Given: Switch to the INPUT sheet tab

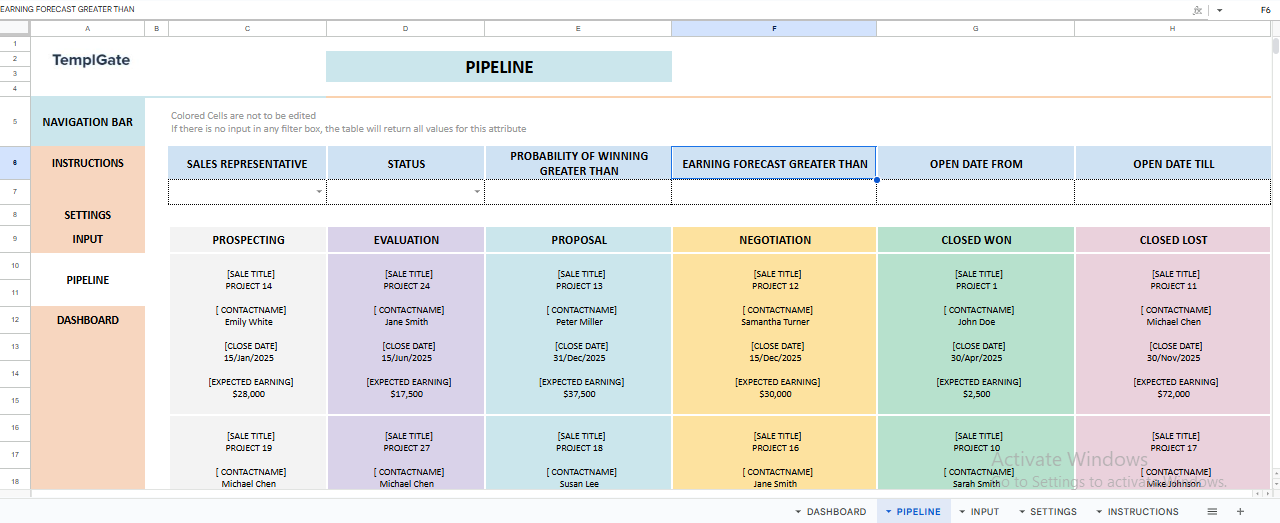Looking at the screenshot, I should coord(985,512).
